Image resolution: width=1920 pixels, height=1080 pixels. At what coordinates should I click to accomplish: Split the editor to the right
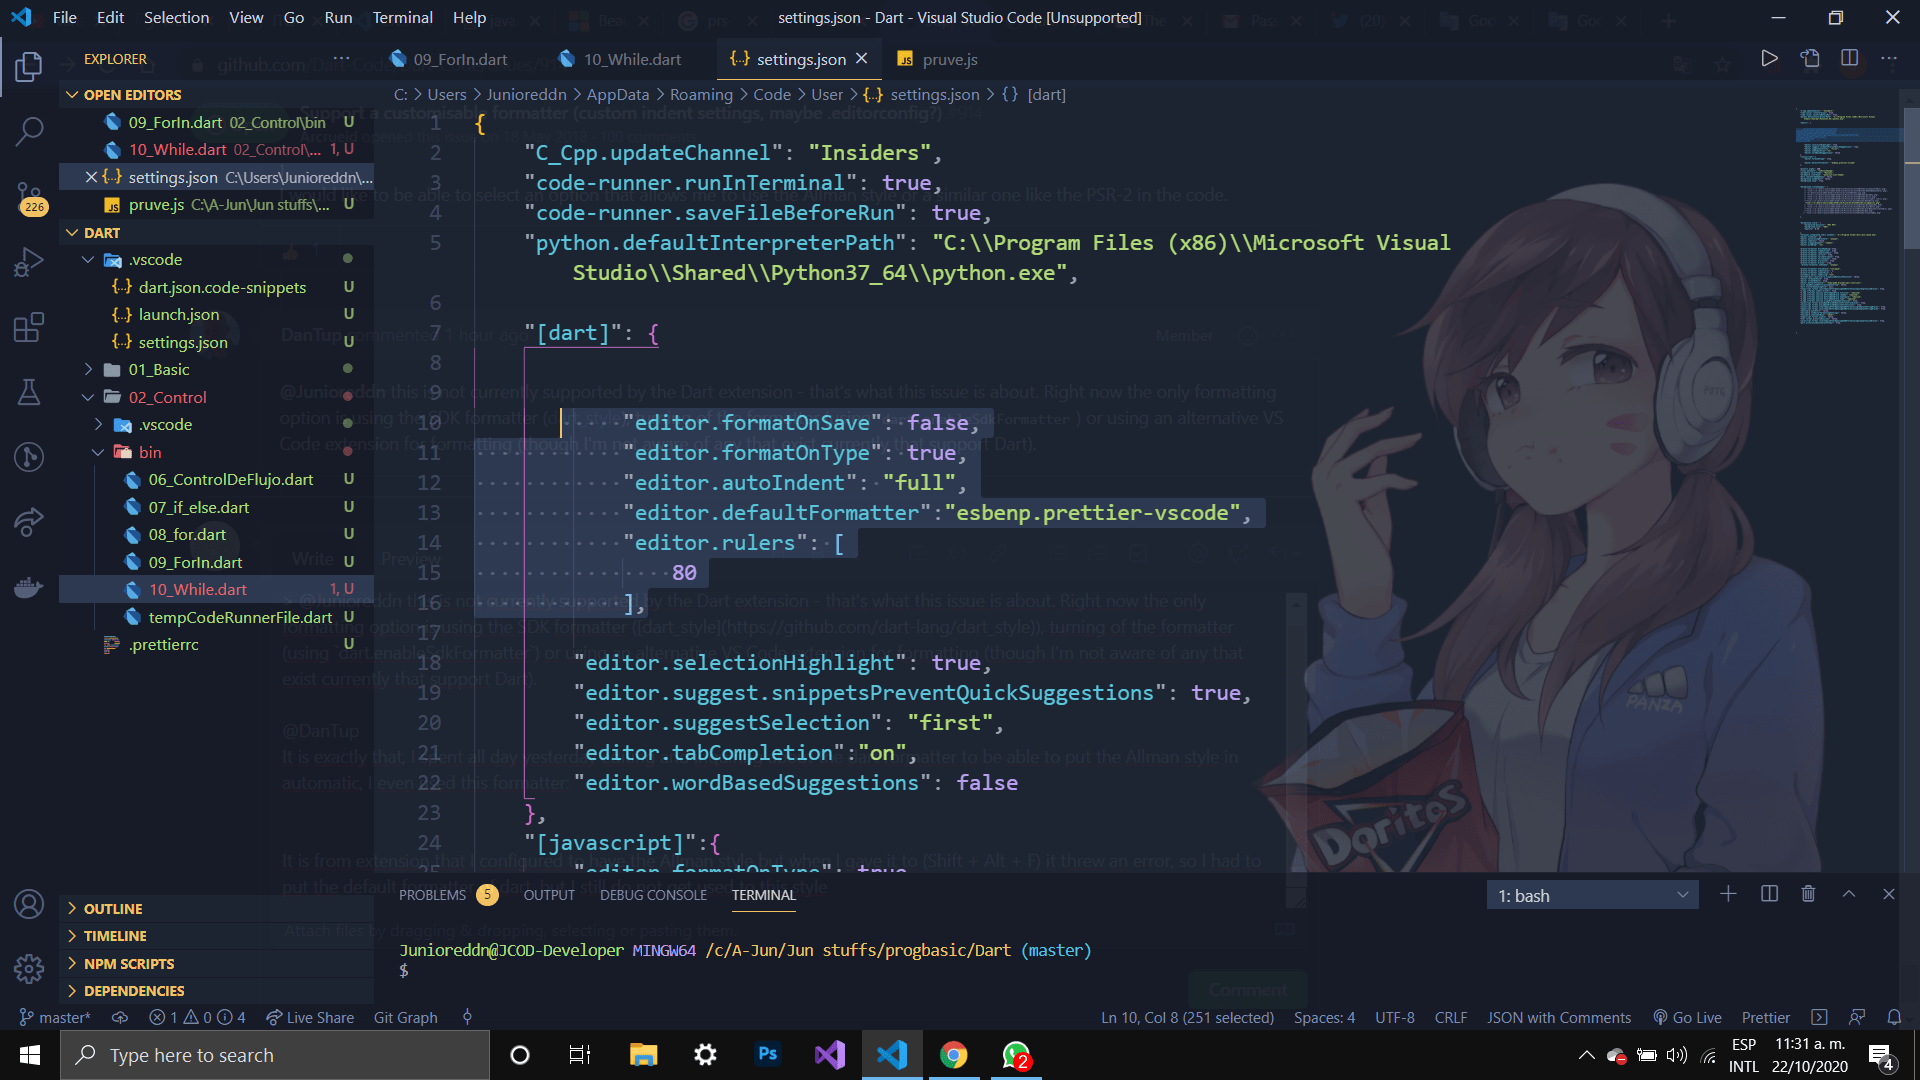(1850, 59)
